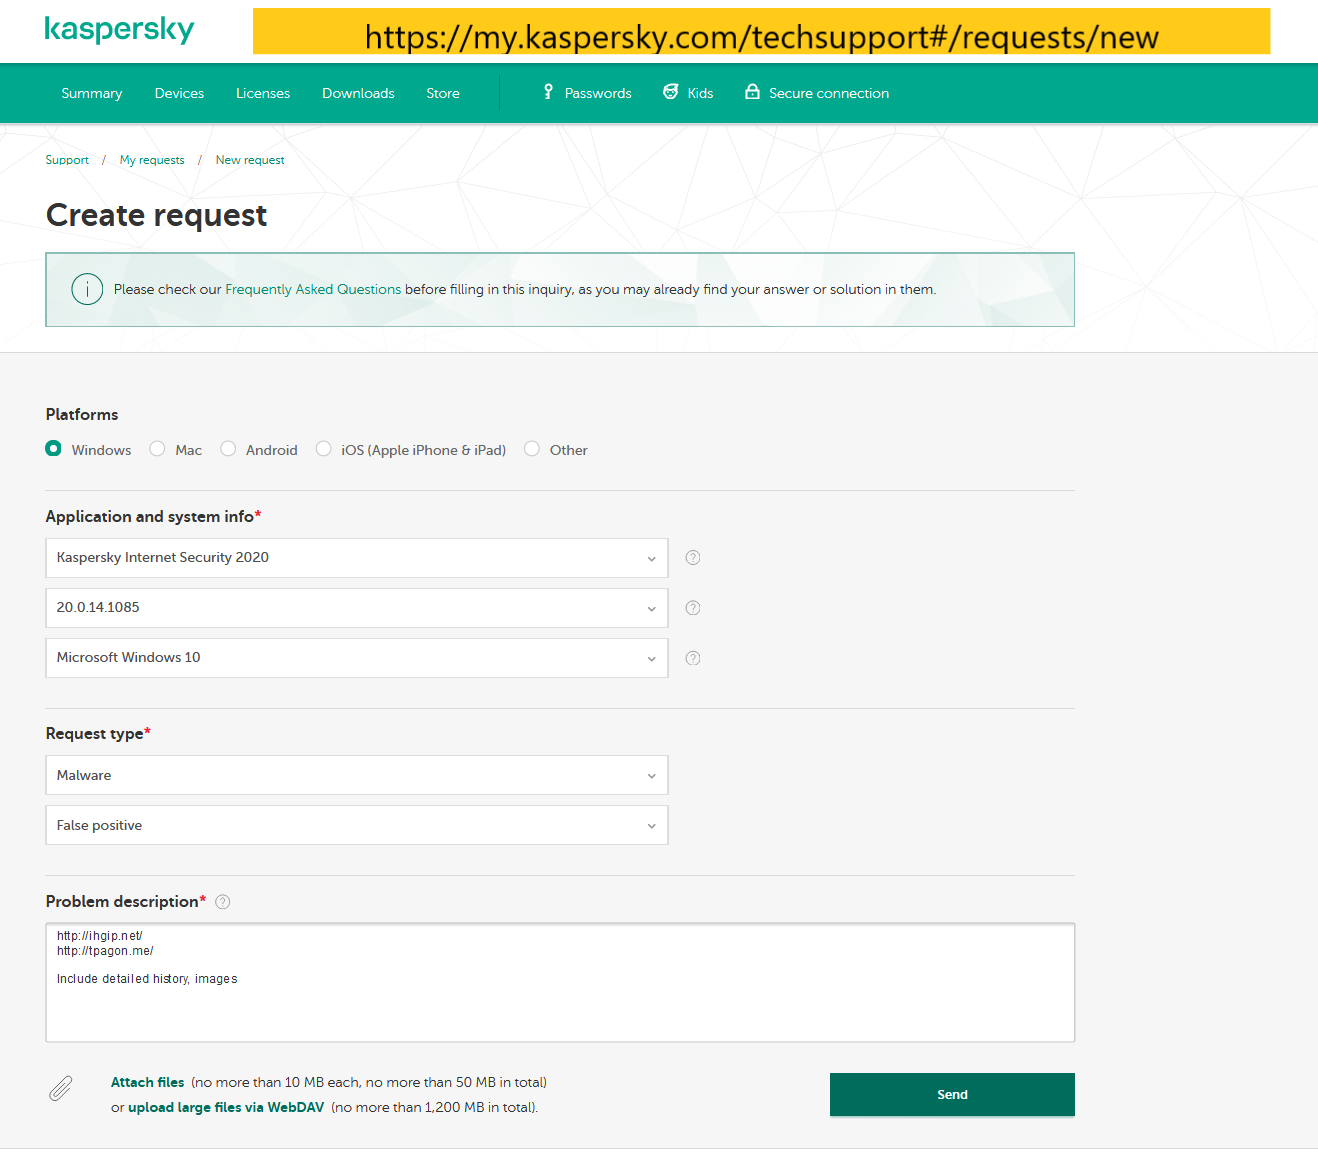Click the Send button
This screenshot has width=1318, height=1161.
click(x=952, y=1094)
